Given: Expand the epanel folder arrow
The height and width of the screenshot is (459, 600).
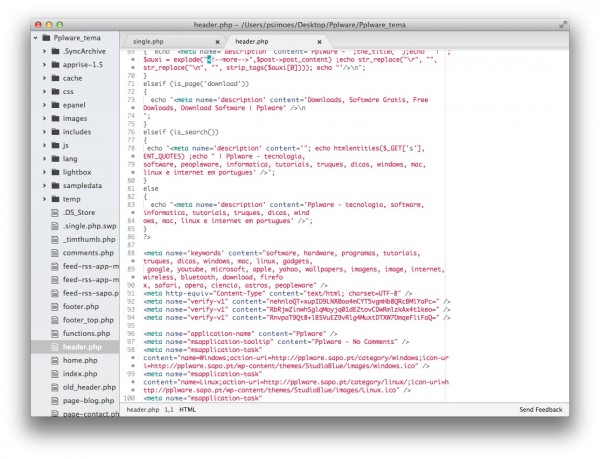Looking at the screenshot, I should (44, 105).
